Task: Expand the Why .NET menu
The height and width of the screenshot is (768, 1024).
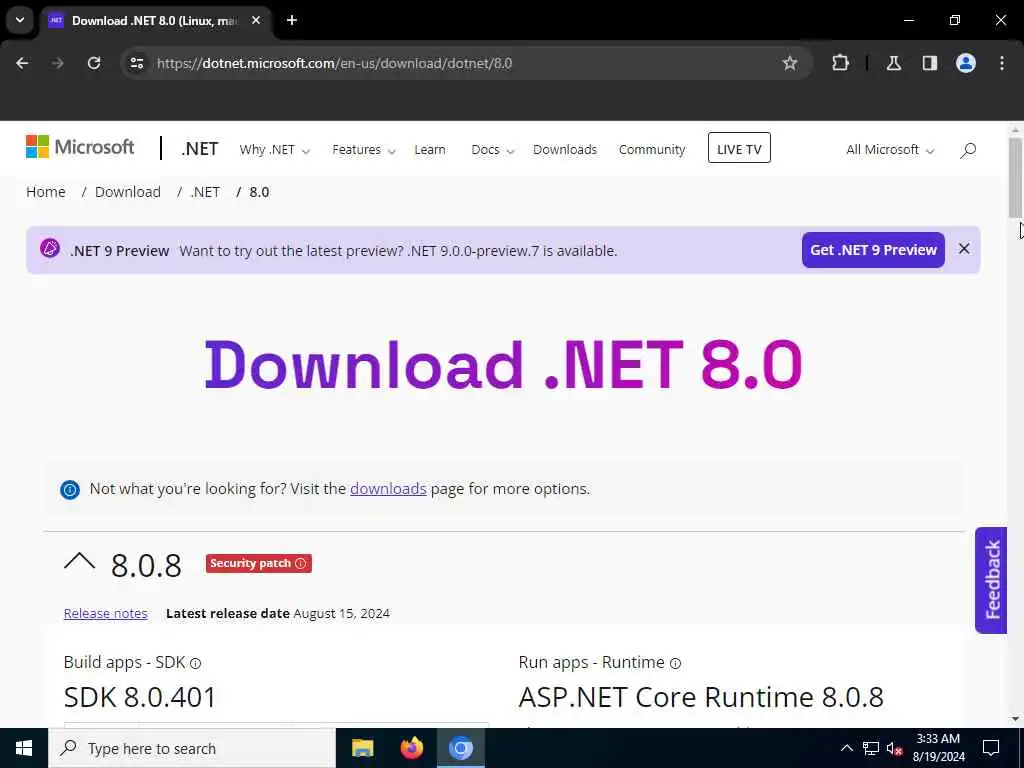Action: [x=274, y=150]
